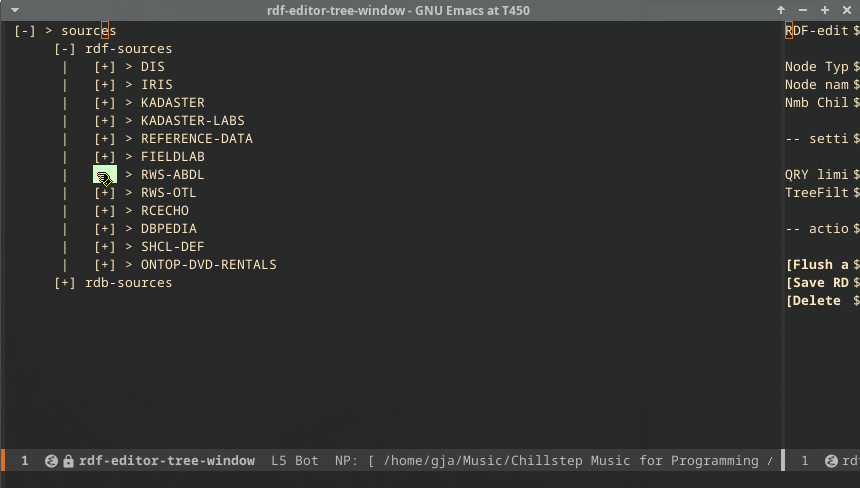
Task: Click the L5 Bot position indicator
Action: click(295, 461)
